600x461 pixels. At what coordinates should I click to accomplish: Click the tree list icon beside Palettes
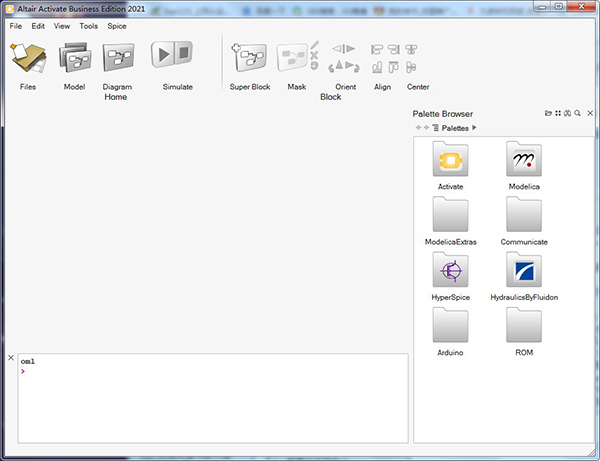coord(435,128)
